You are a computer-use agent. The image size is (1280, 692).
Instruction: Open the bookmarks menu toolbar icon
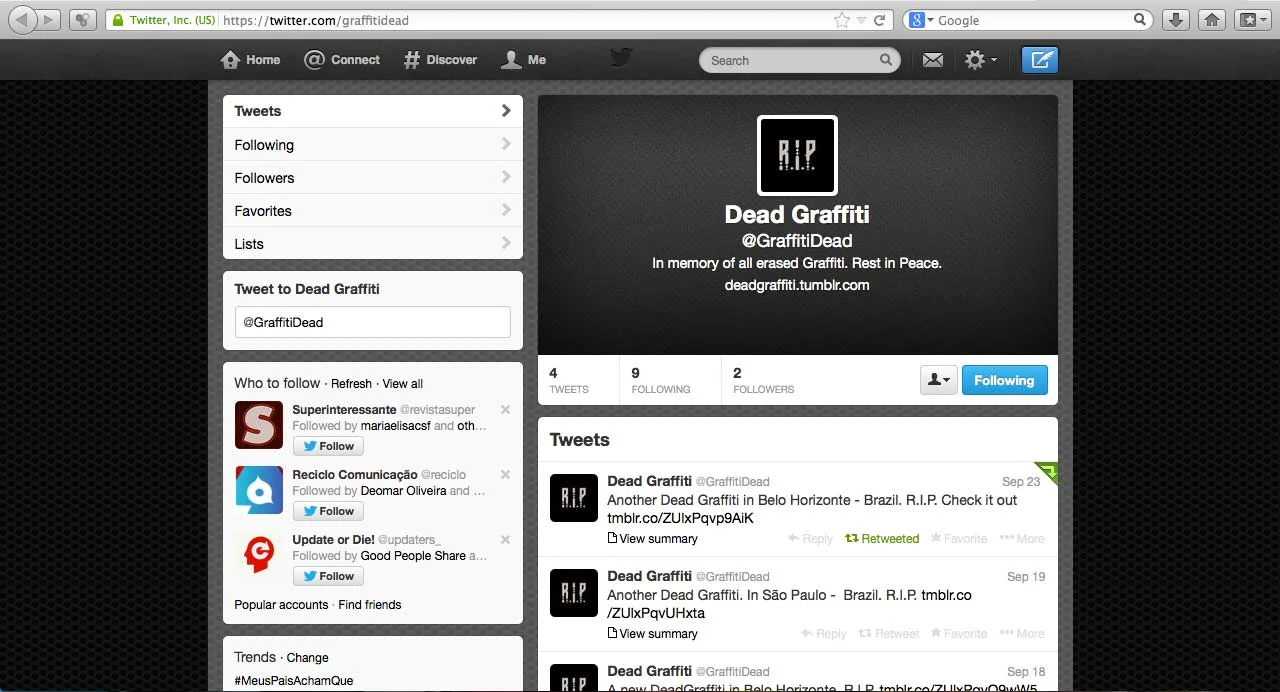pyautogui.click(x=1251, y=20)
